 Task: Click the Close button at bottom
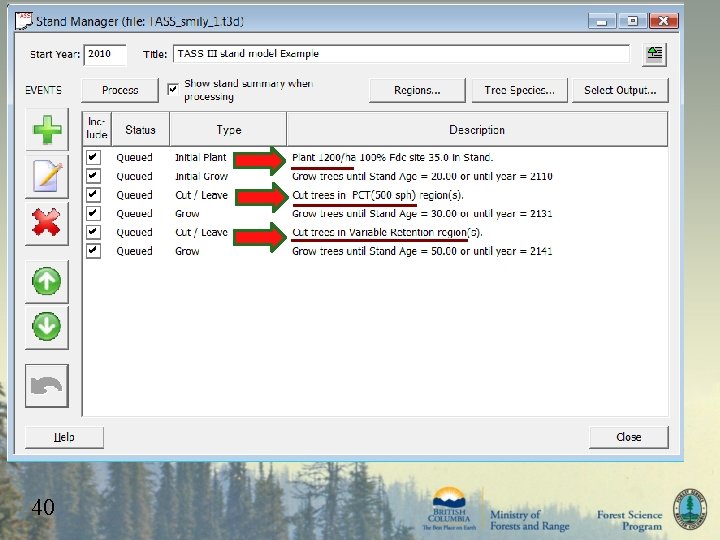point(629,437)
